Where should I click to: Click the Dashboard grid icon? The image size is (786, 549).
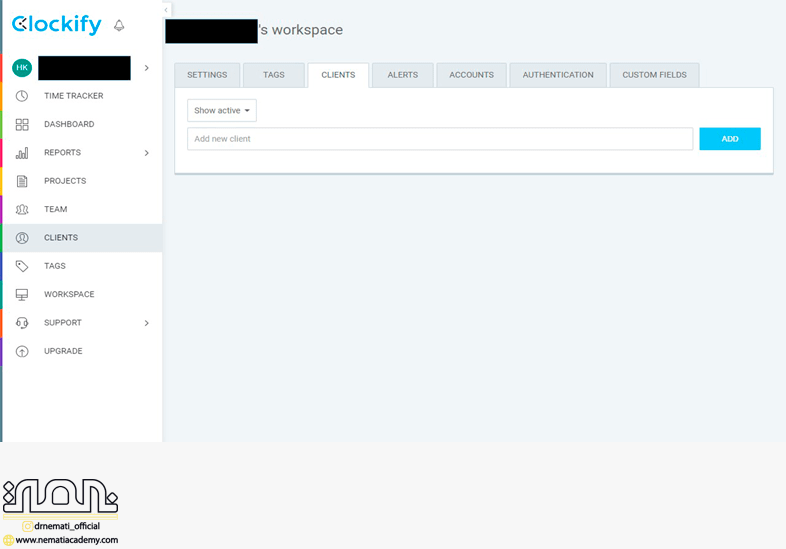(22, 124)
